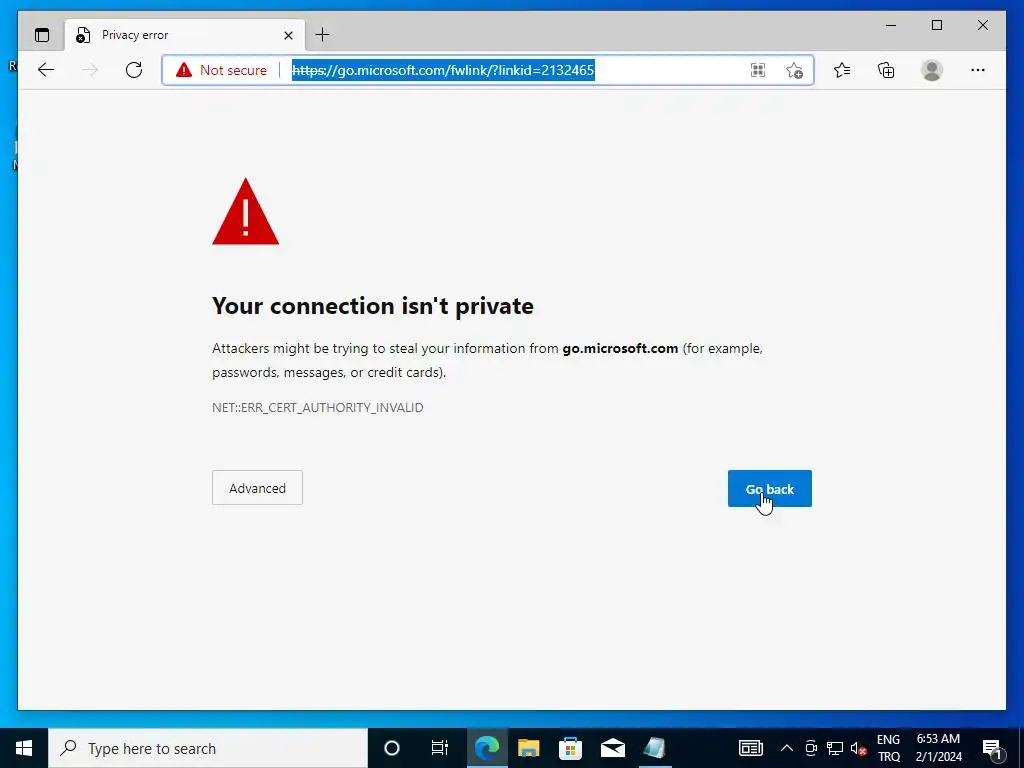Click the red warning triangle graphic
Image resolution: width=1024 pixels, height=768 pixels.
[246, 212]
